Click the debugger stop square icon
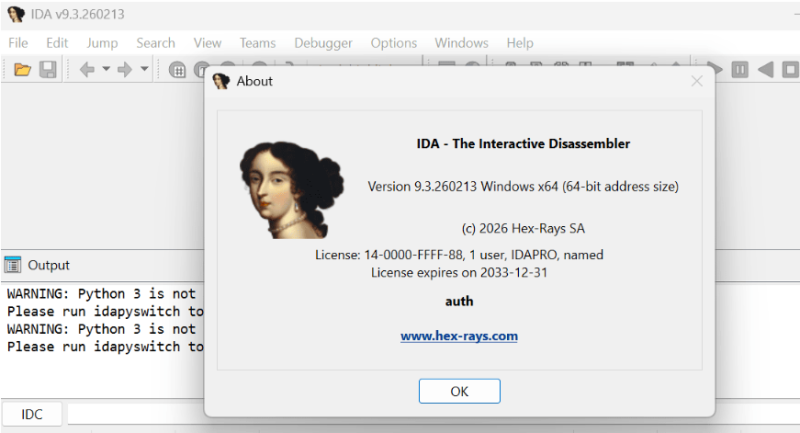Screen dimensions: 800x433 click(x=790, y=69)
